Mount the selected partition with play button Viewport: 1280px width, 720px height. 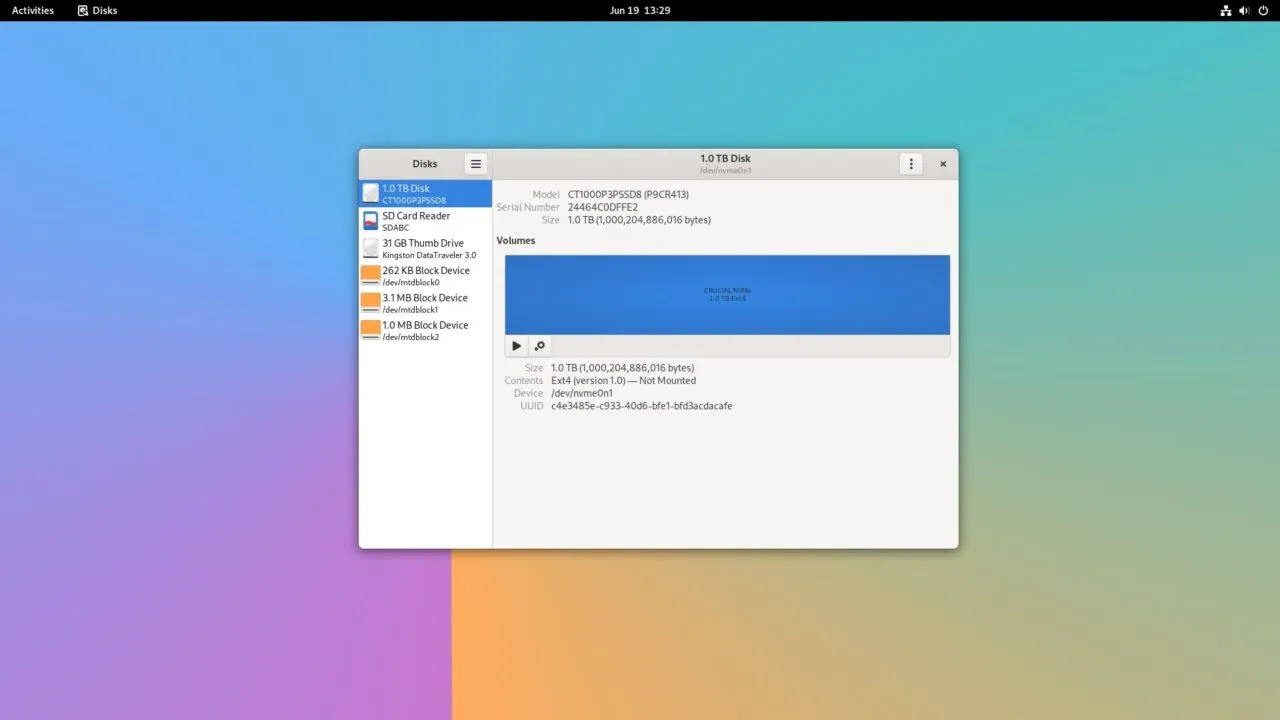[516, 346]
